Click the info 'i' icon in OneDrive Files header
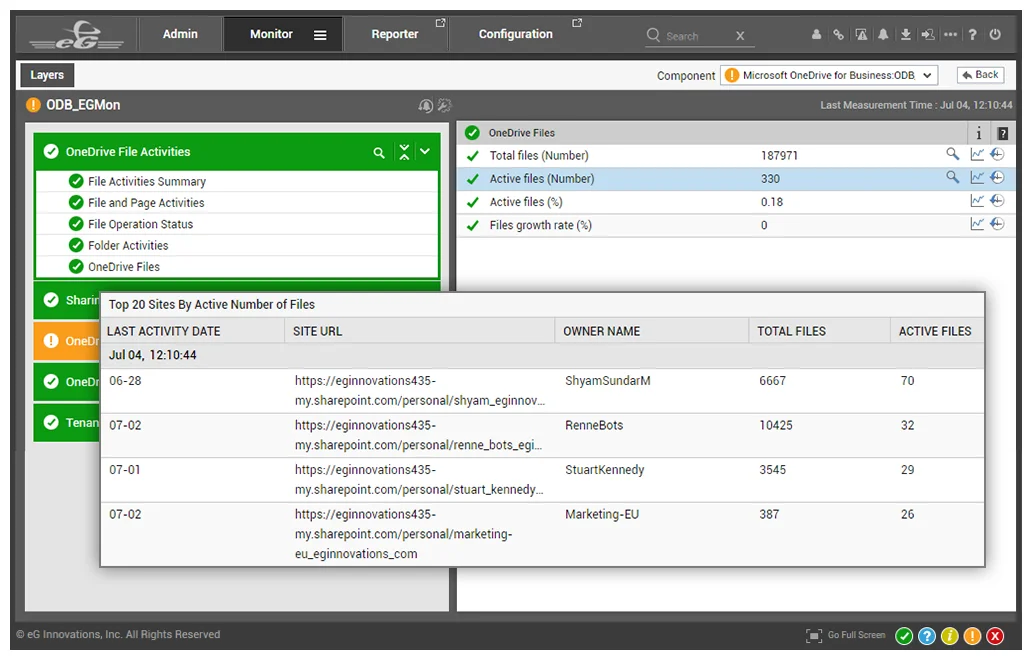This screenshot has width=1032, height=660. (979, 134)
